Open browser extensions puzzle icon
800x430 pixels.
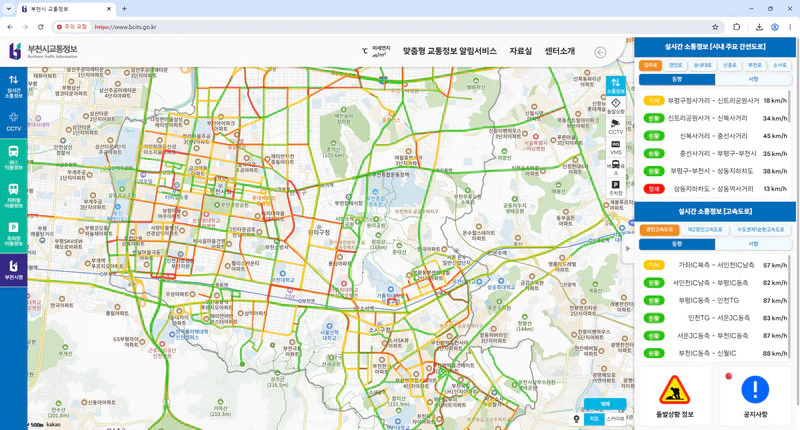(736, 27)
